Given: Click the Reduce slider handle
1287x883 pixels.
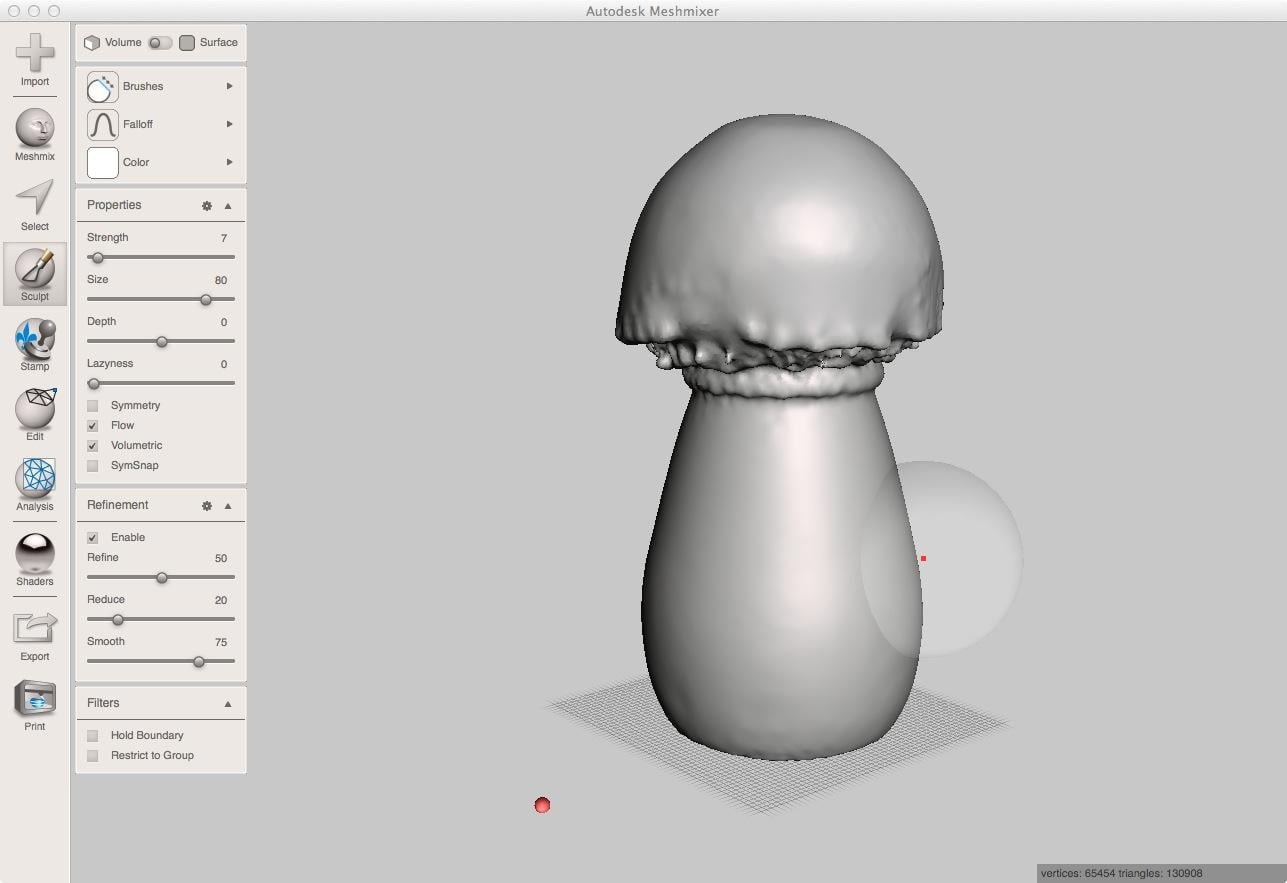Looking at the screenshot, I should tap(117, 620).
